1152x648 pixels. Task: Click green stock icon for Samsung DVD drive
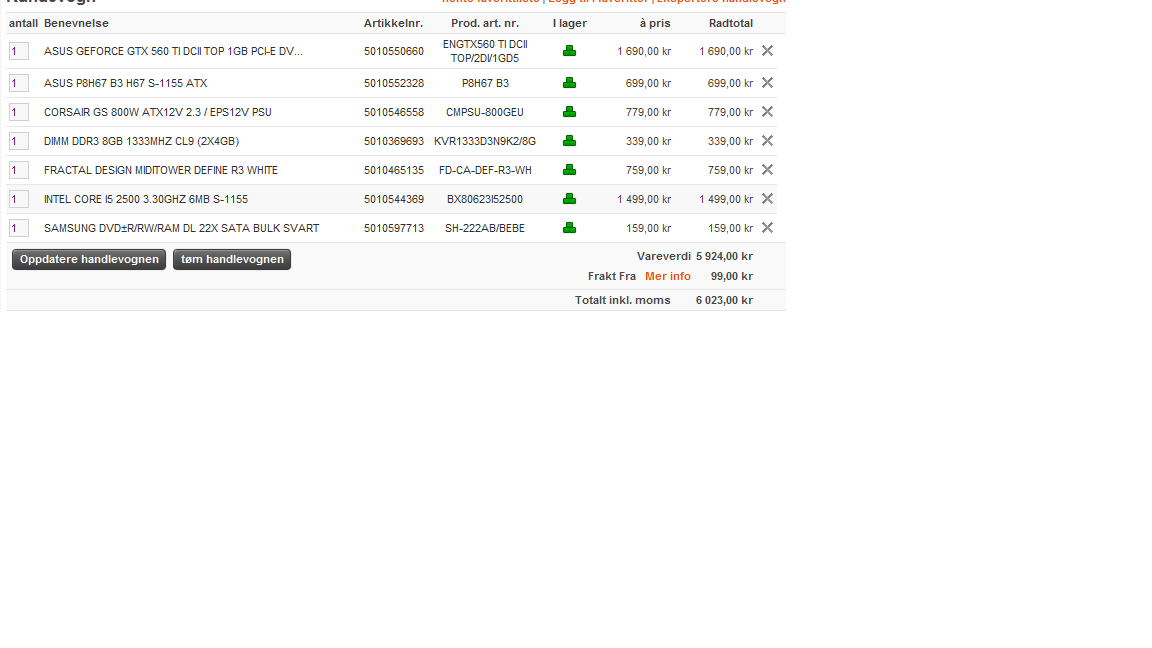[x=569, y=228]
